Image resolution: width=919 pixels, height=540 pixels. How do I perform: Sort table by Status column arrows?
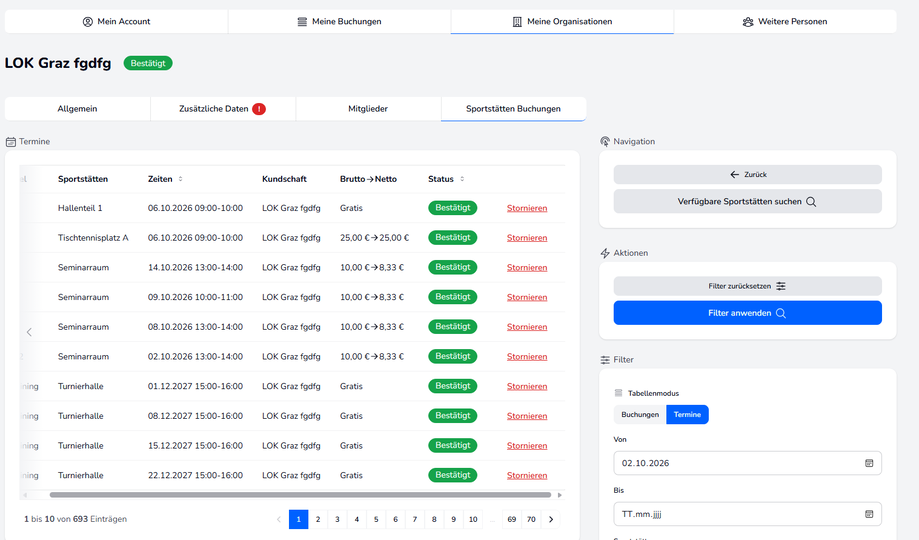click(x=462, y=179)
